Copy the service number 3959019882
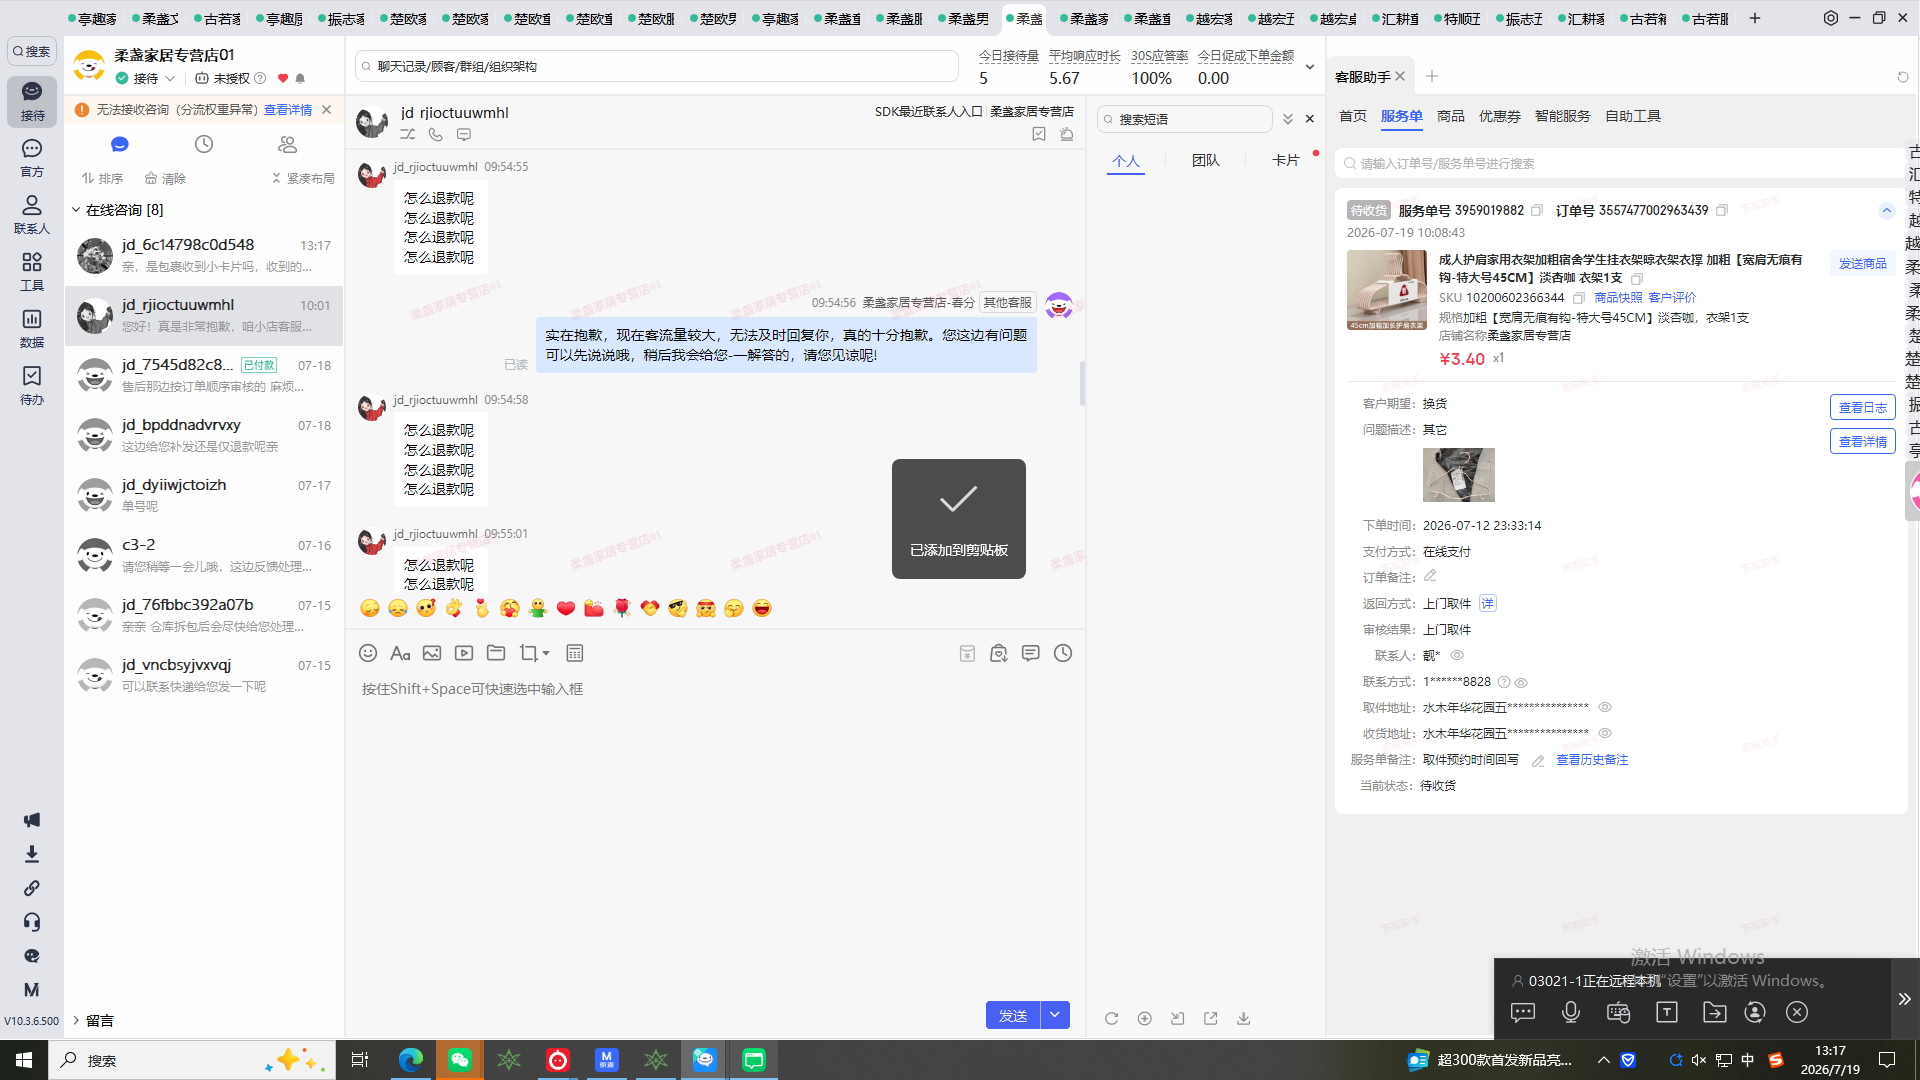This screenshot has width=1920, height=1080. 1537,210
